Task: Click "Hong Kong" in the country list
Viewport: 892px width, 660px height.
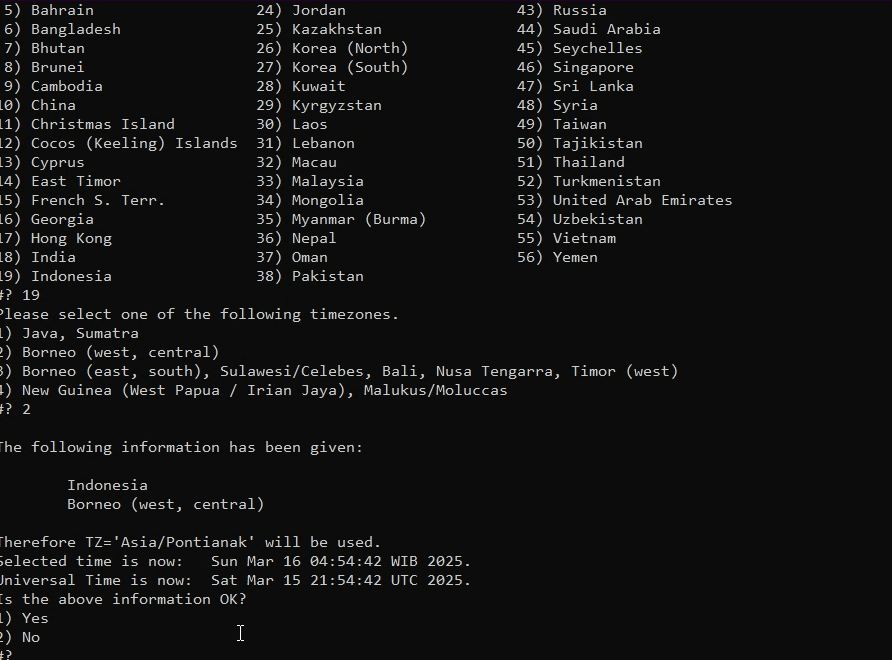Action: (71, 238)
